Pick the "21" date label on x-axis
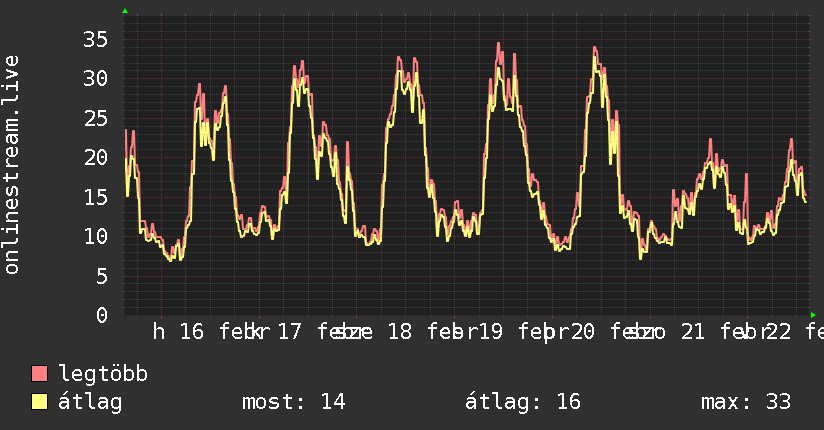 pyautogui.click(x=692, y=331)
